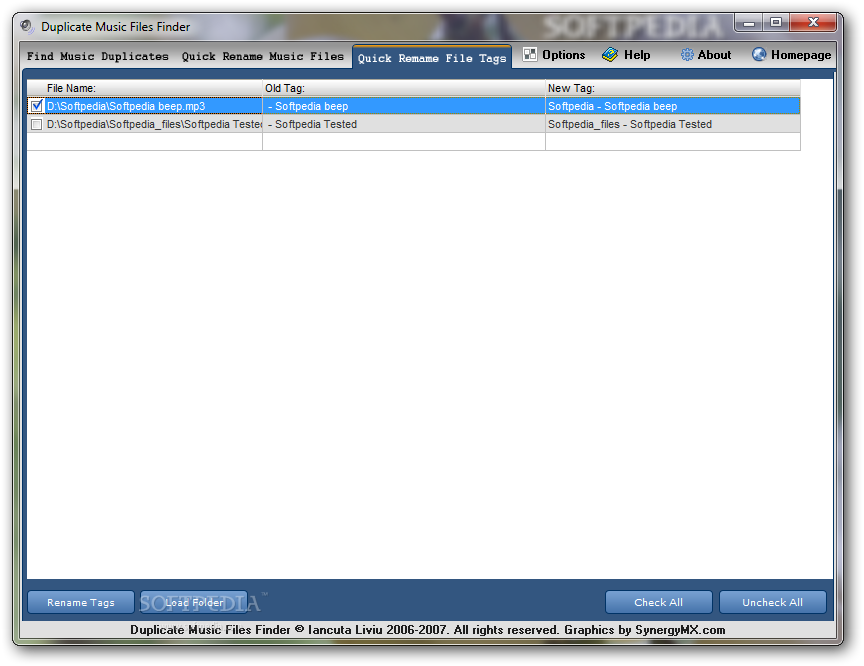
Task: Click old tag '- Softpedia Tested'
Action: coord(312,124)
